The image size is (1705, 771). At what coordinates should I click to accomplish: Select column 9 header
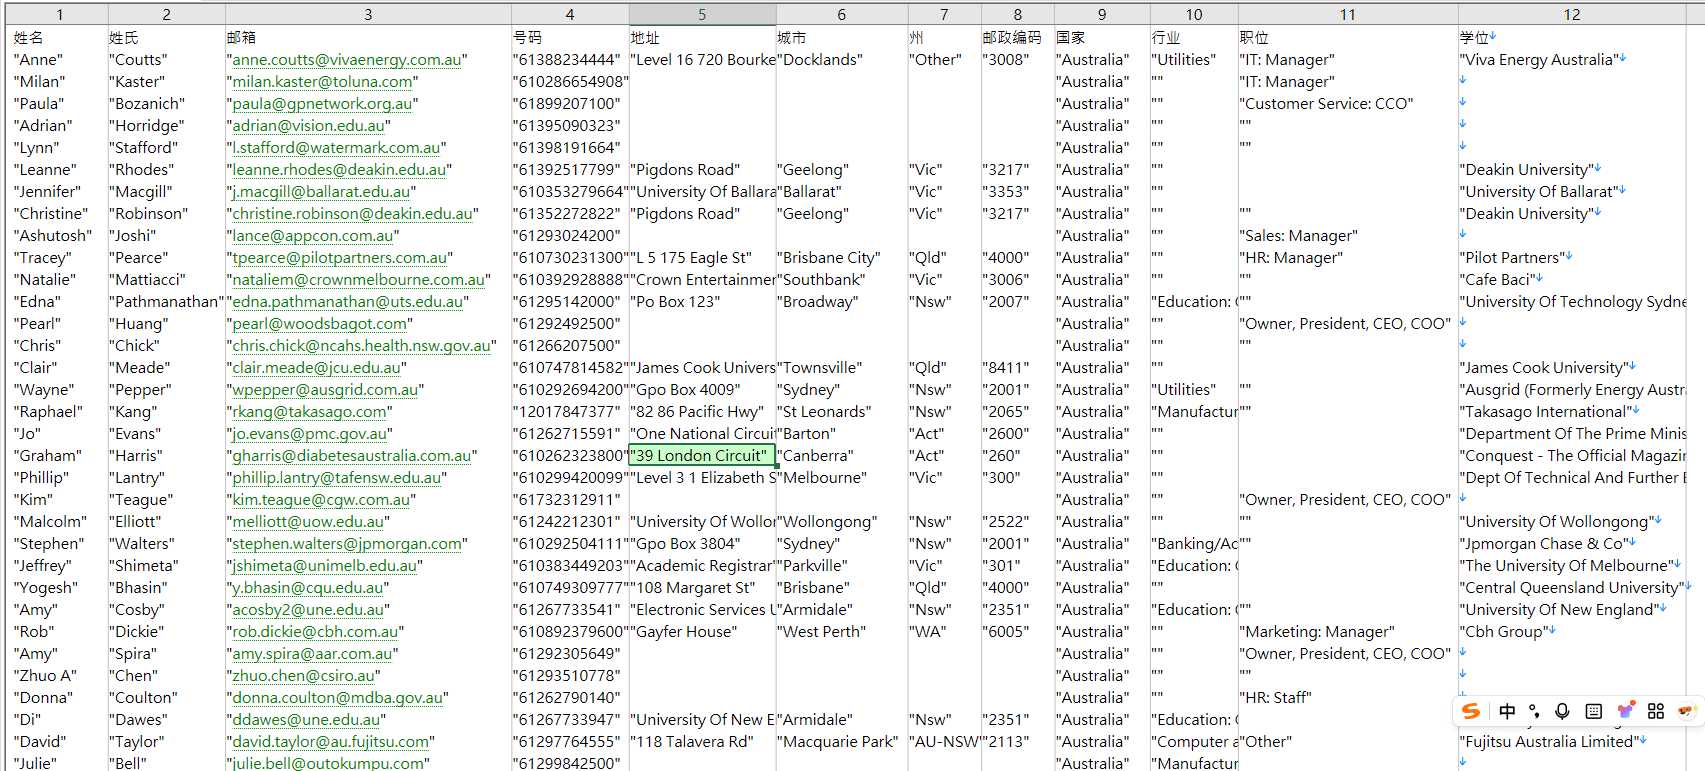tap(1102, 14)
